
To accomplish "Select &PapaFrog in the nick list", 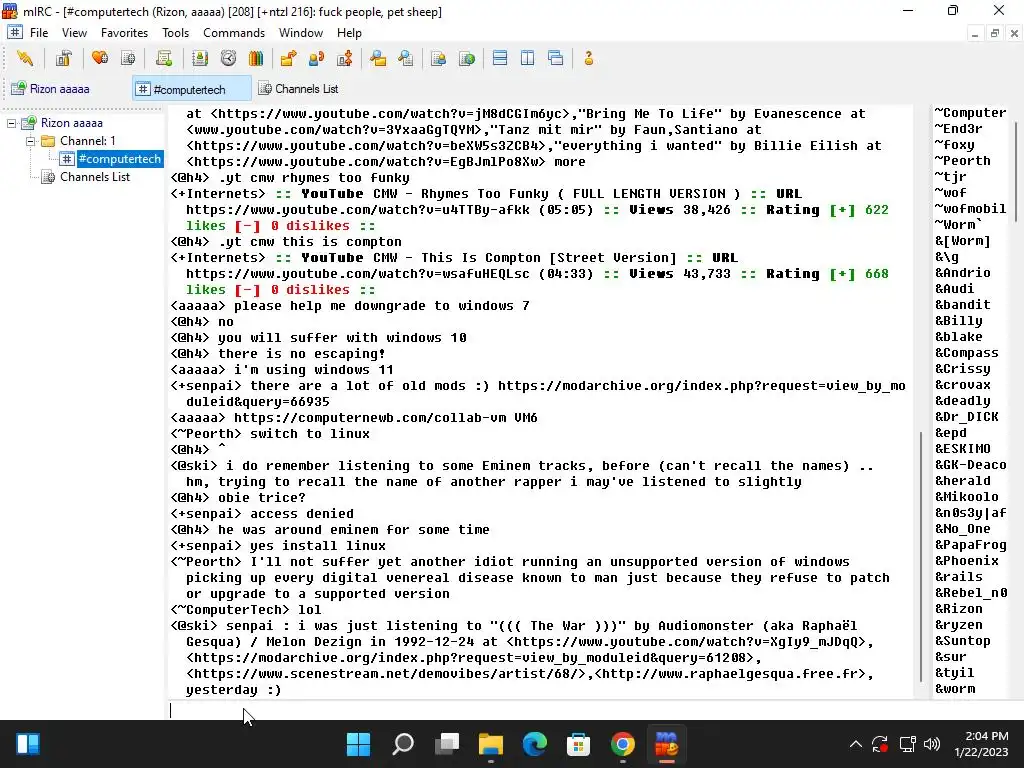I will click(x=970, y=545).
